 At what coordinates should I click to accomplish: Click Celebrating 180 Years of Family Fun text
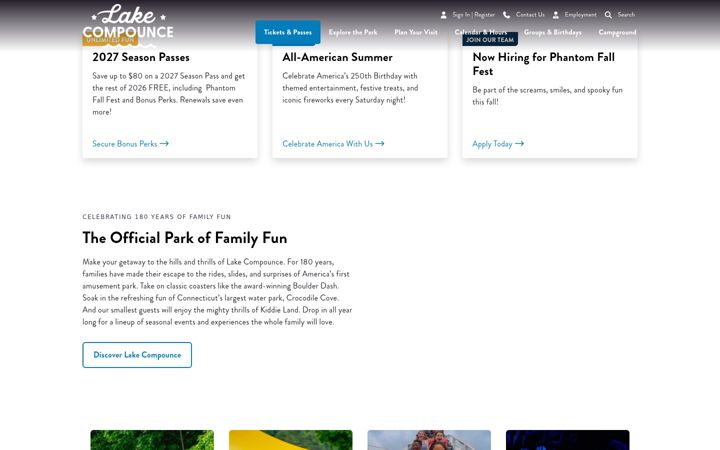point(157,217)
